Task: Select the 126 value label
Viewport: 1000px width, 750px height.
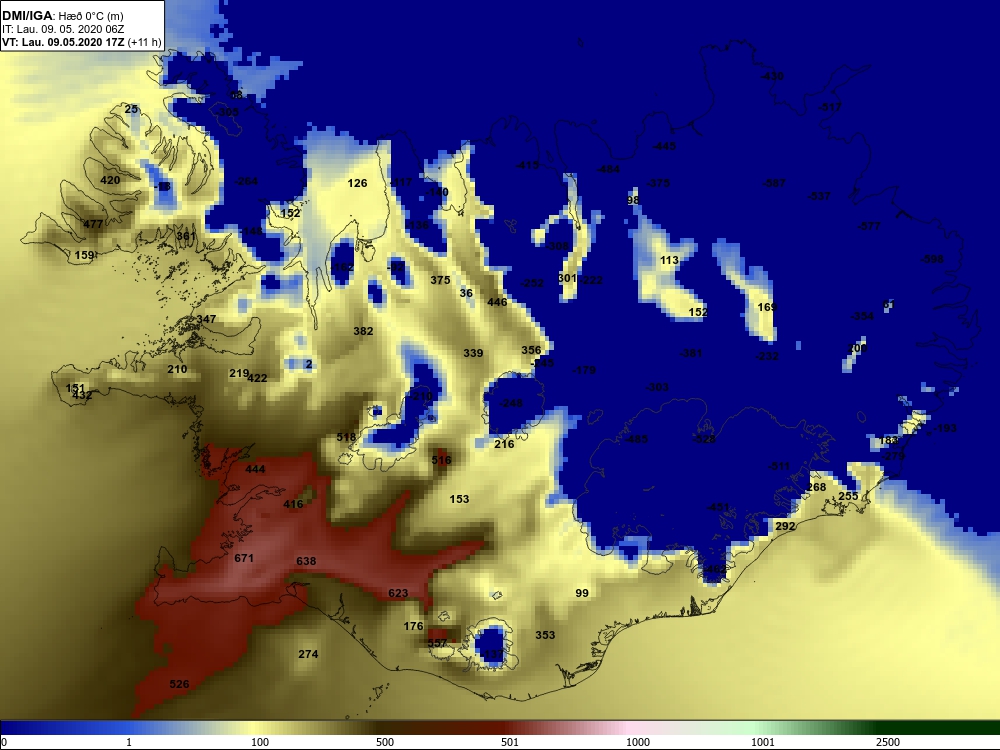Action: point(357,184)
